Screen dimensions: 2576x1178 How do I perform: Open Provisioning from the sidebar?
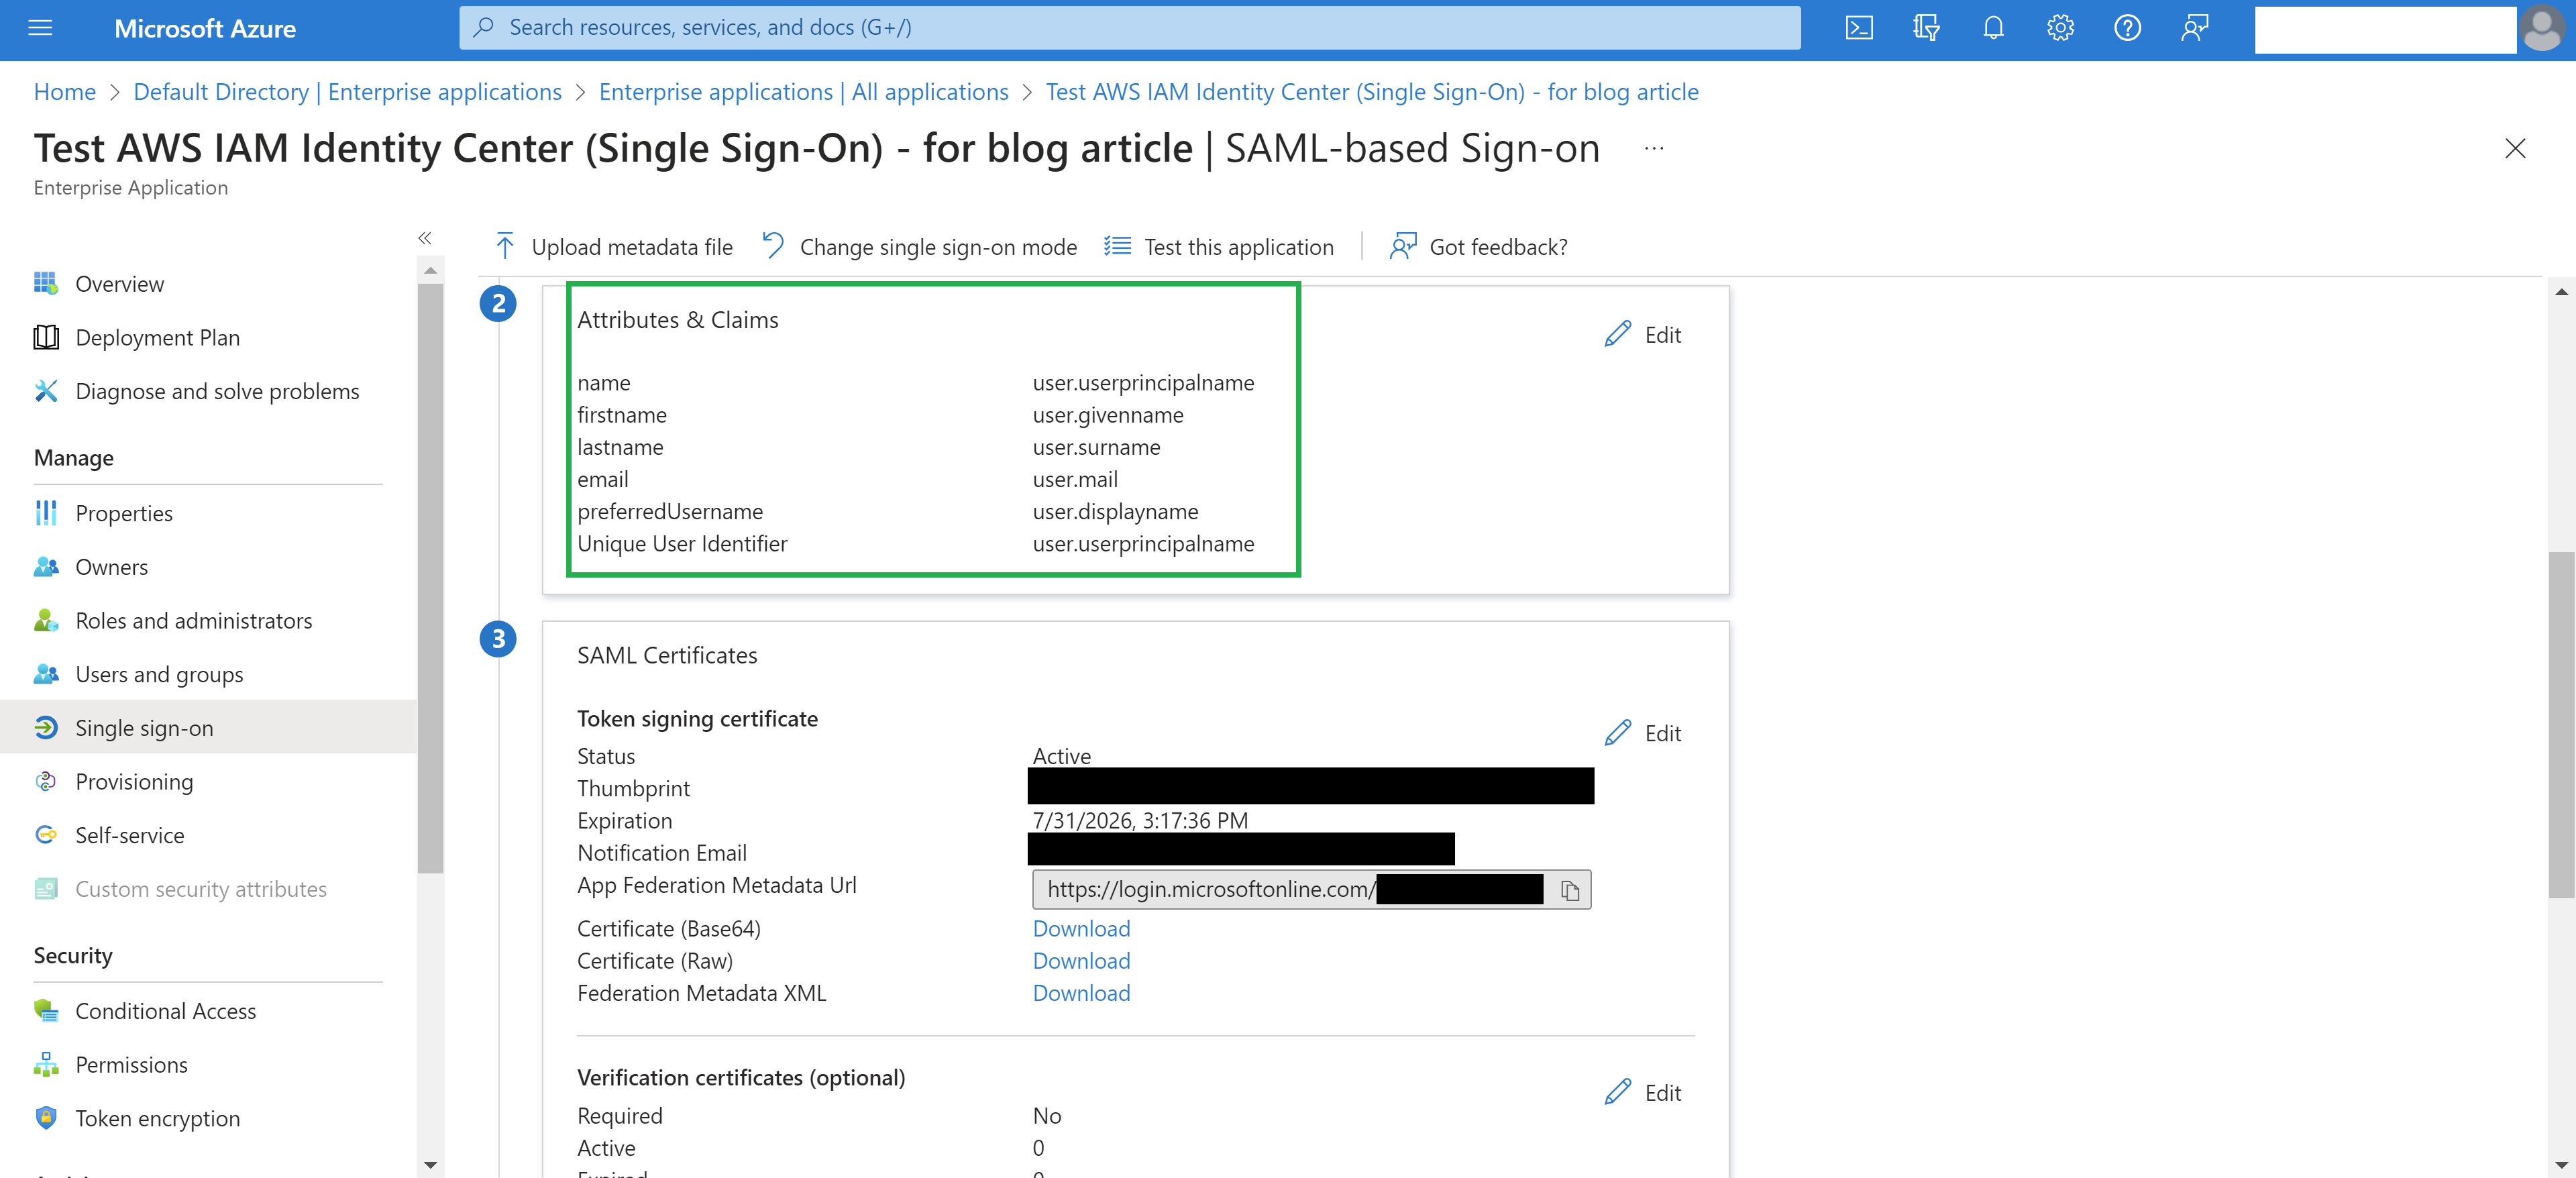point(134,781)
